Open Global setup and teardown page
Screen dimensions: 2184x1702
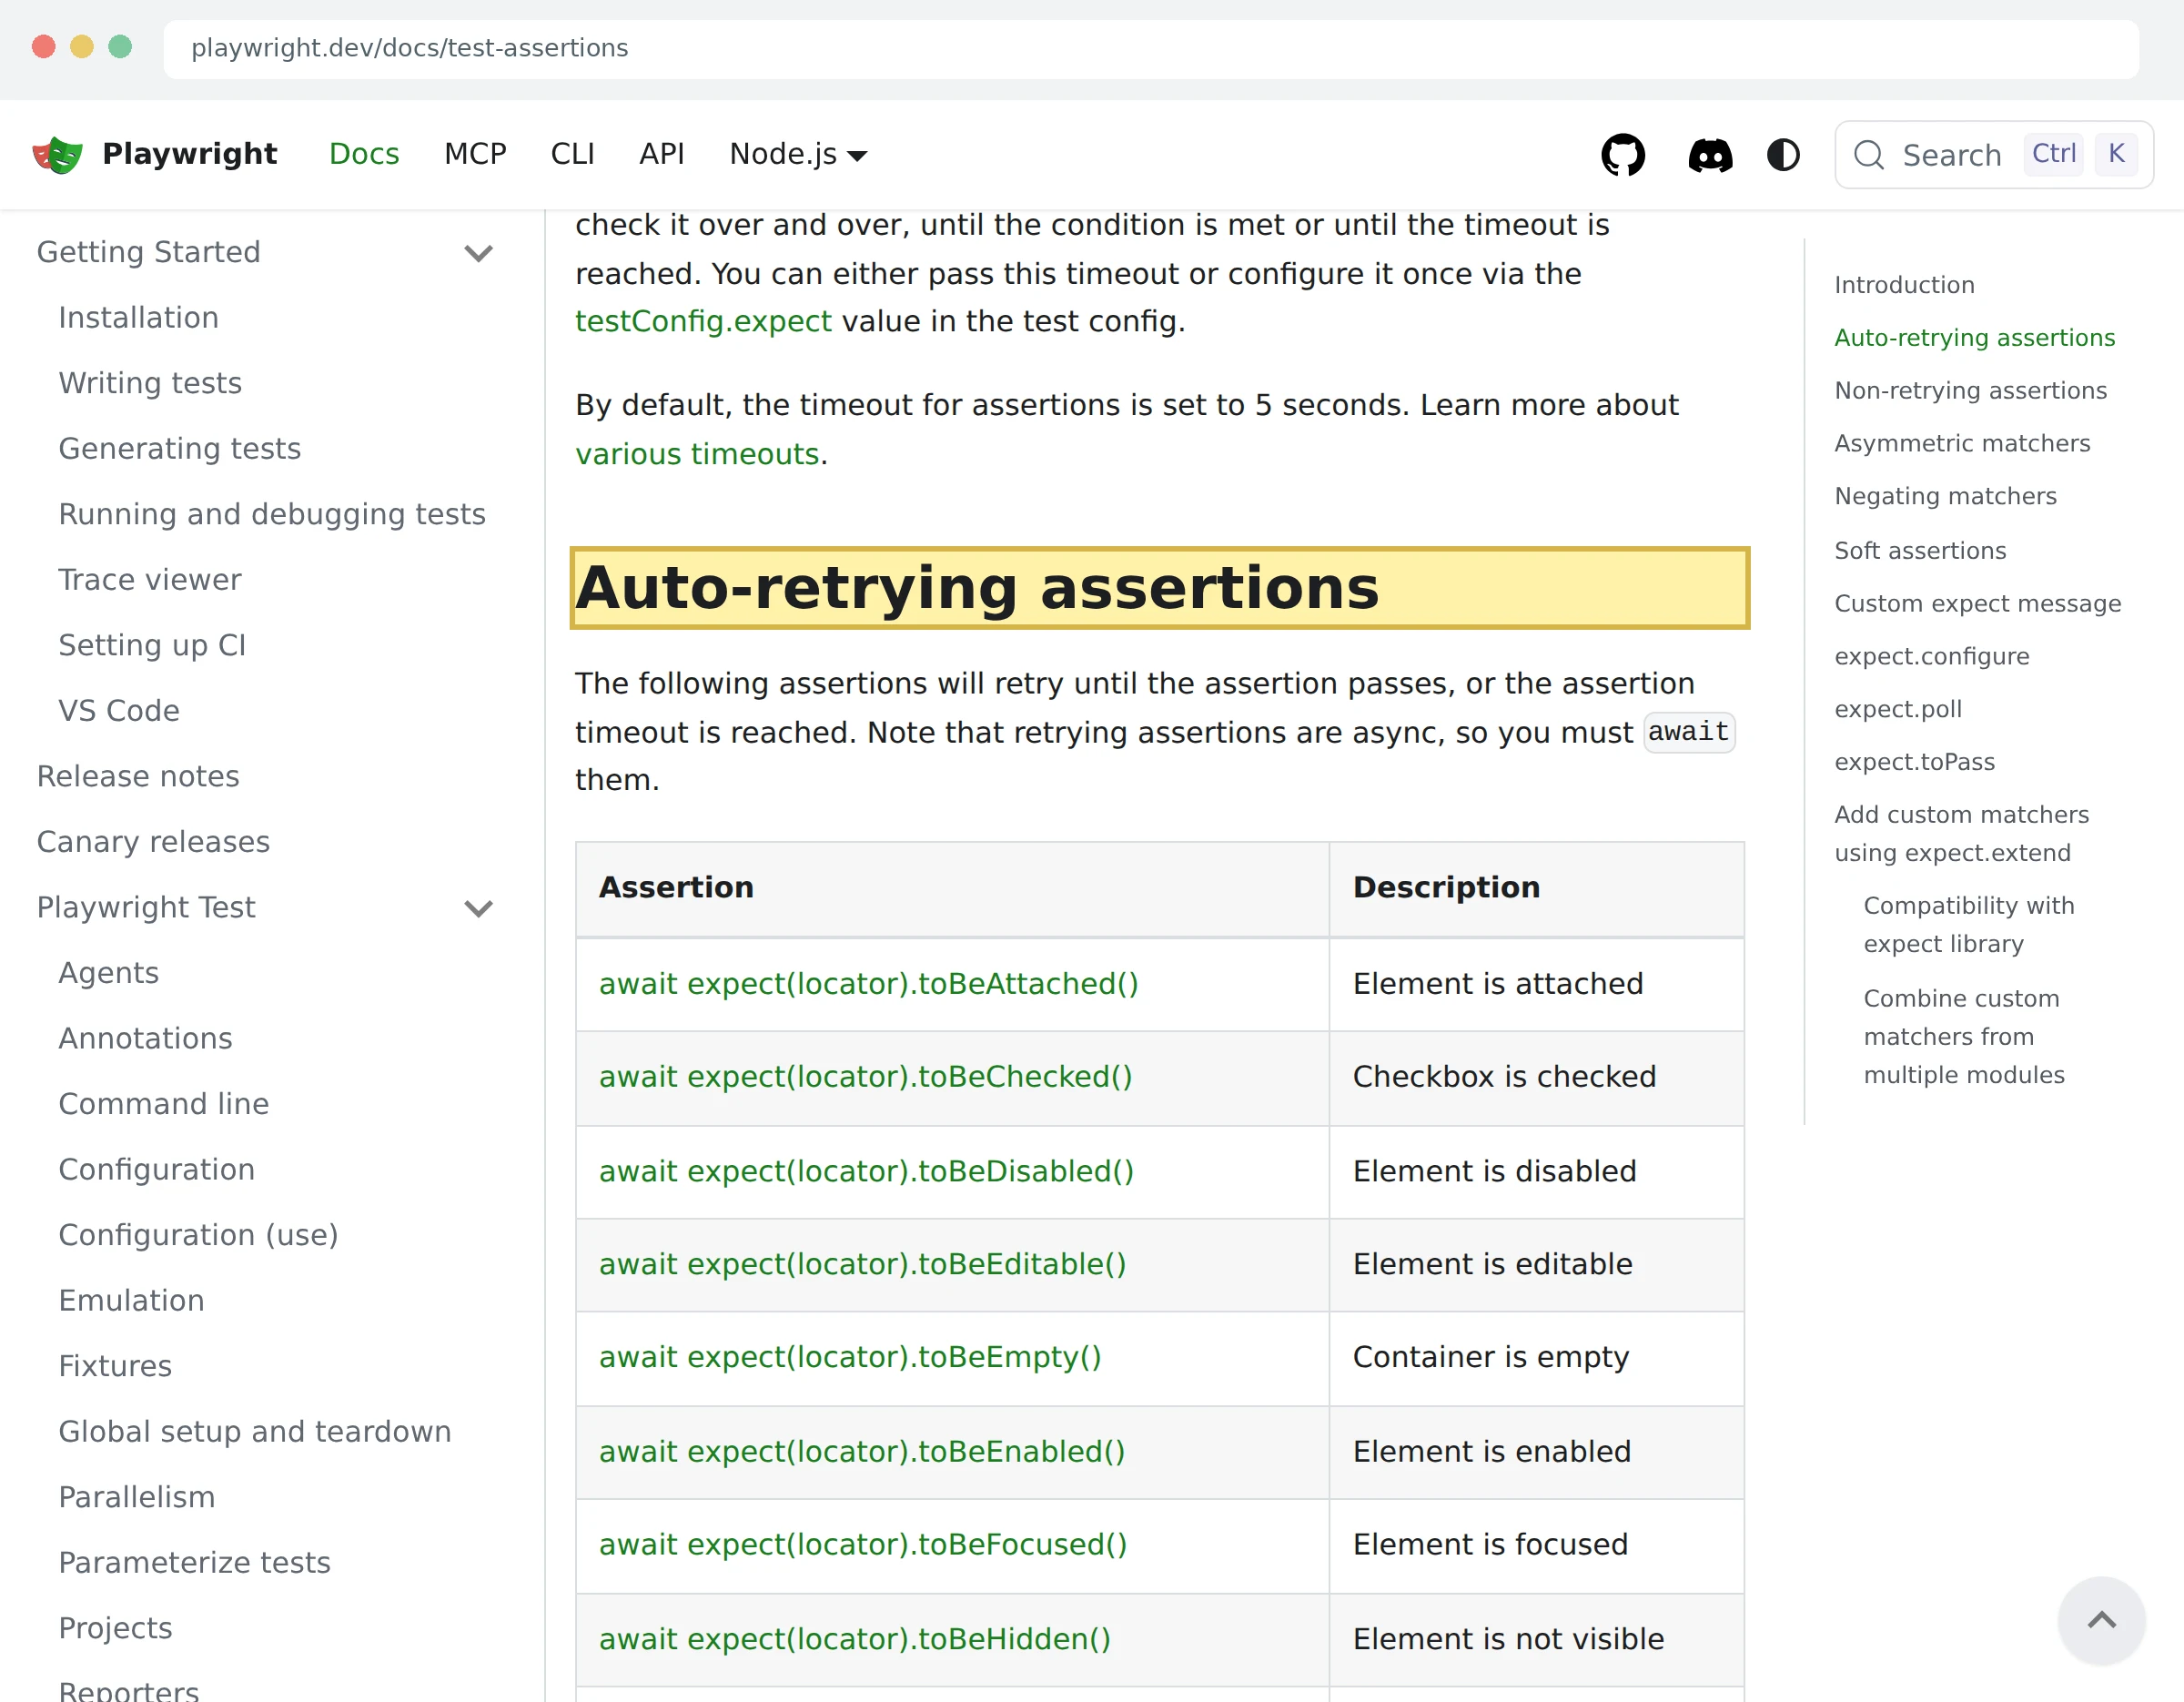point(255,1432)
